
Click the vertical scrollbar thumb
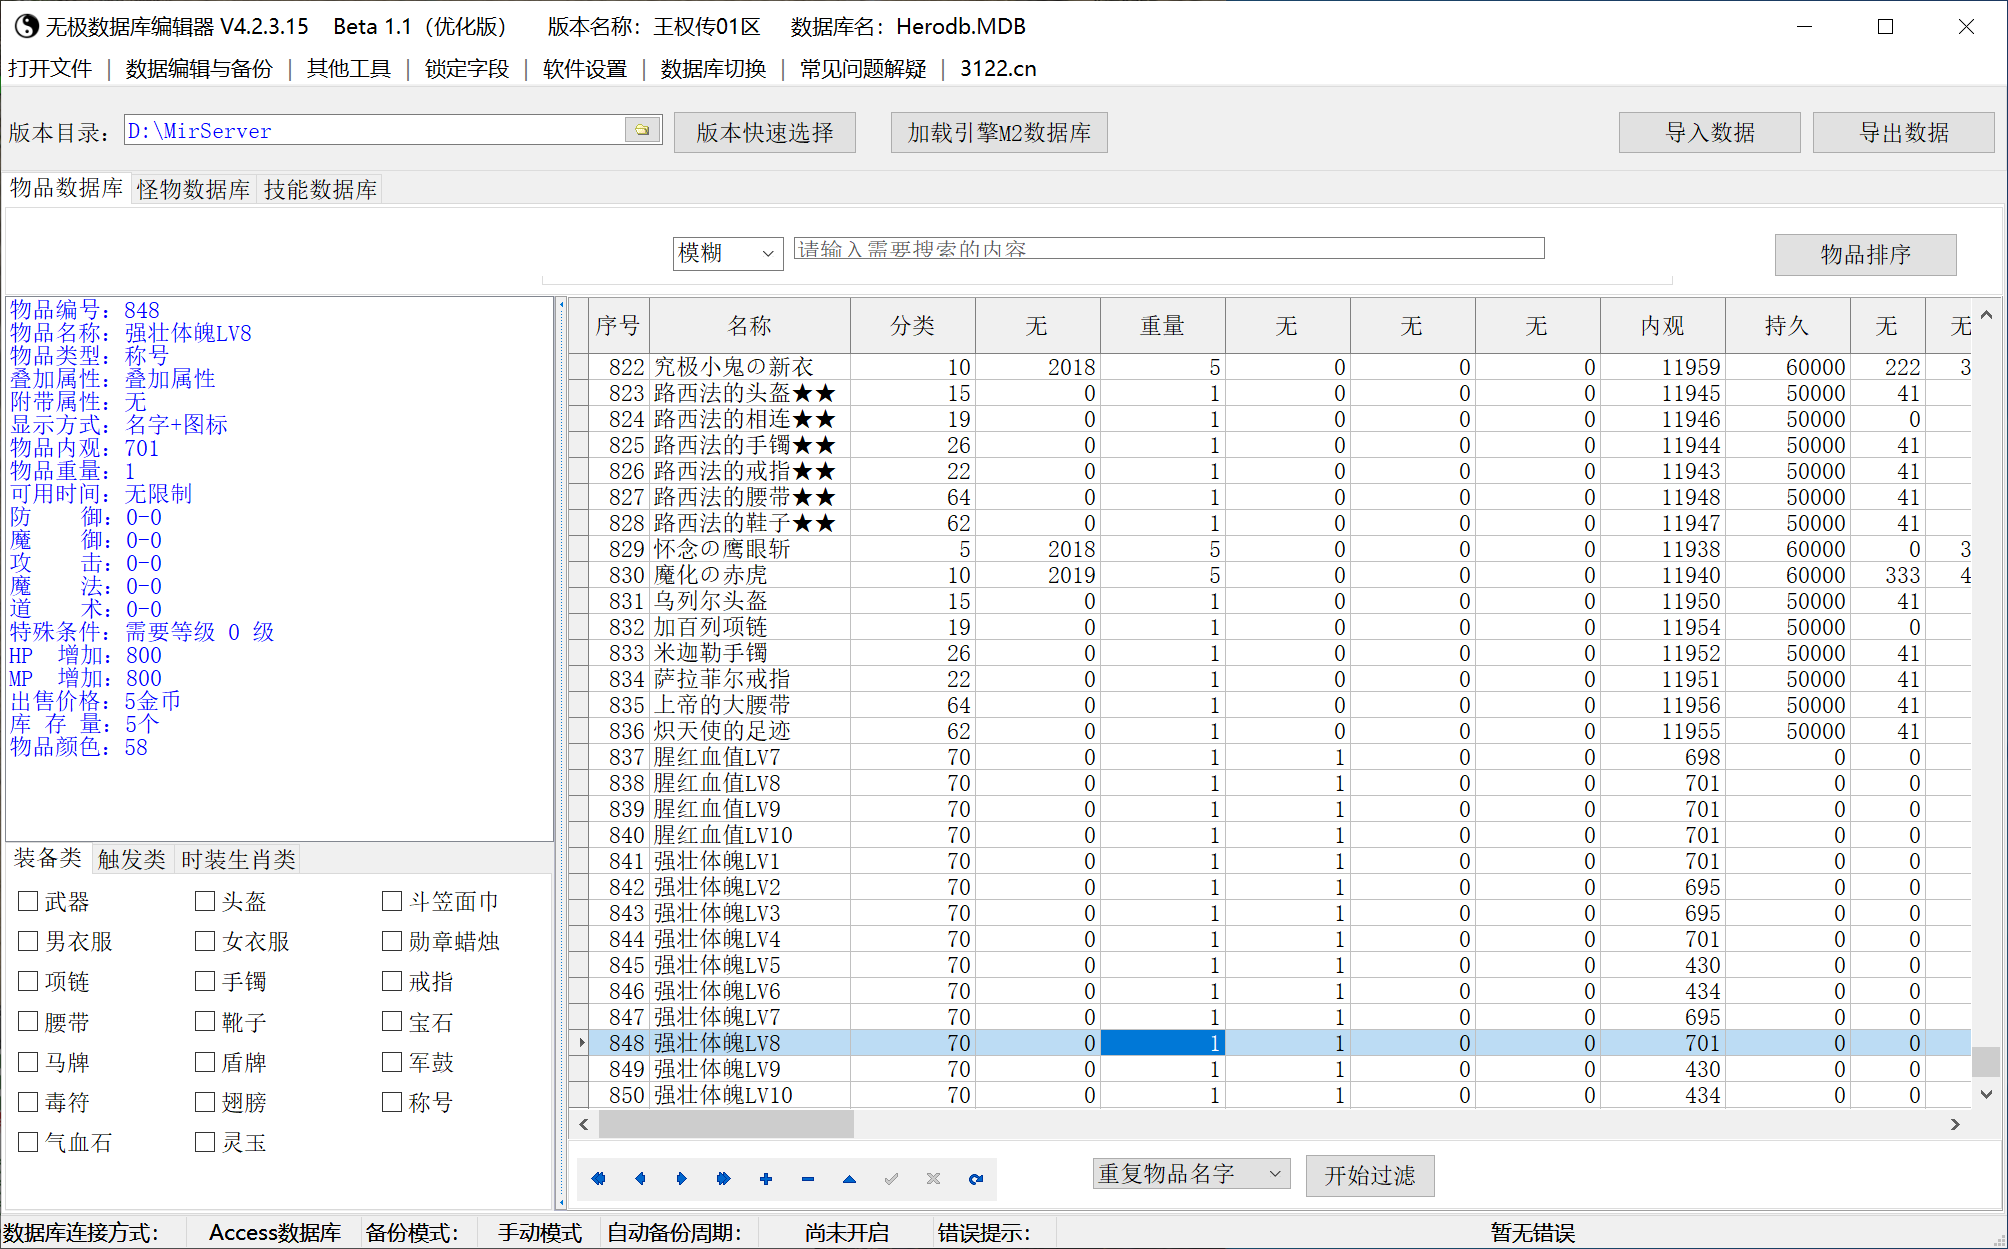pos(1986,1061)
